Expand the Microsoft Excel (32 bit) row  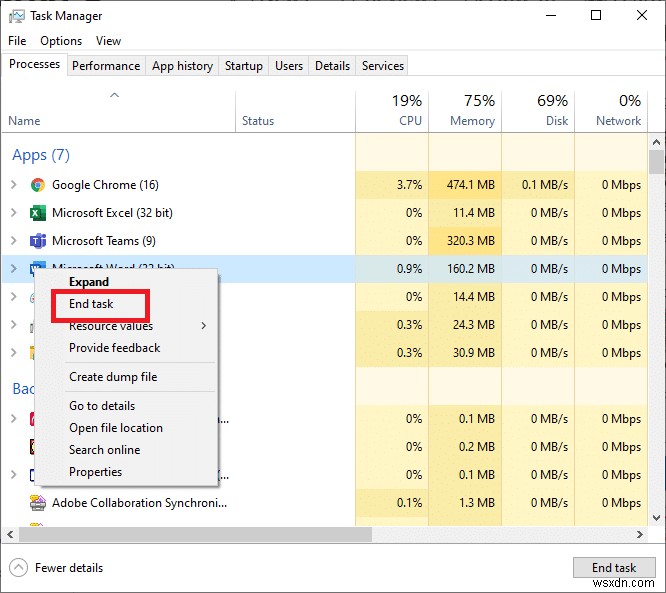(14, 213)
